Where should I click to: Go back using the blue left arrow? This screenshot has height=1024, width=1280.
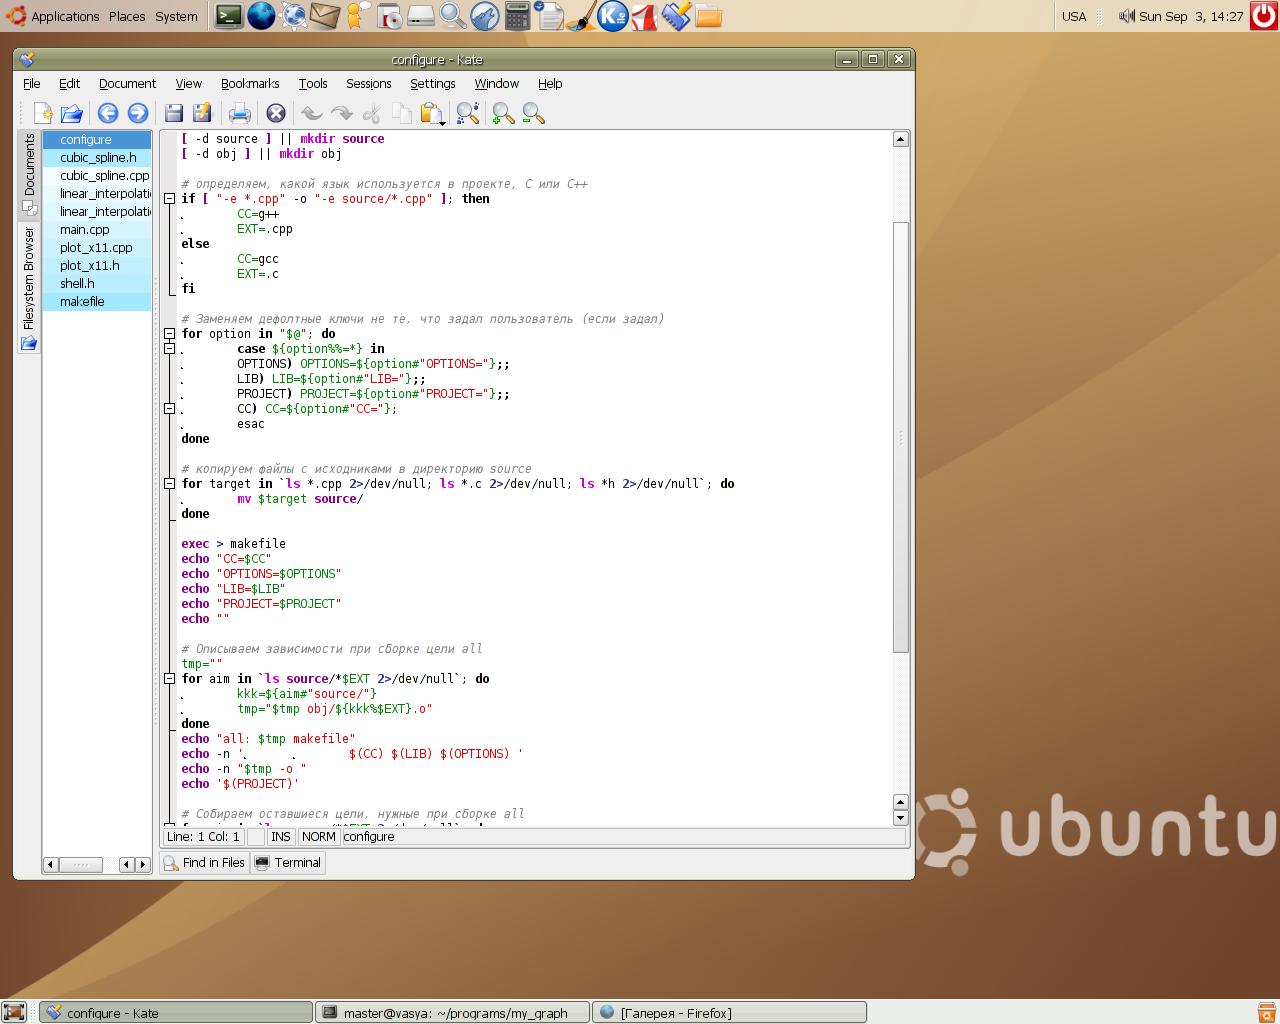point(108,113)
